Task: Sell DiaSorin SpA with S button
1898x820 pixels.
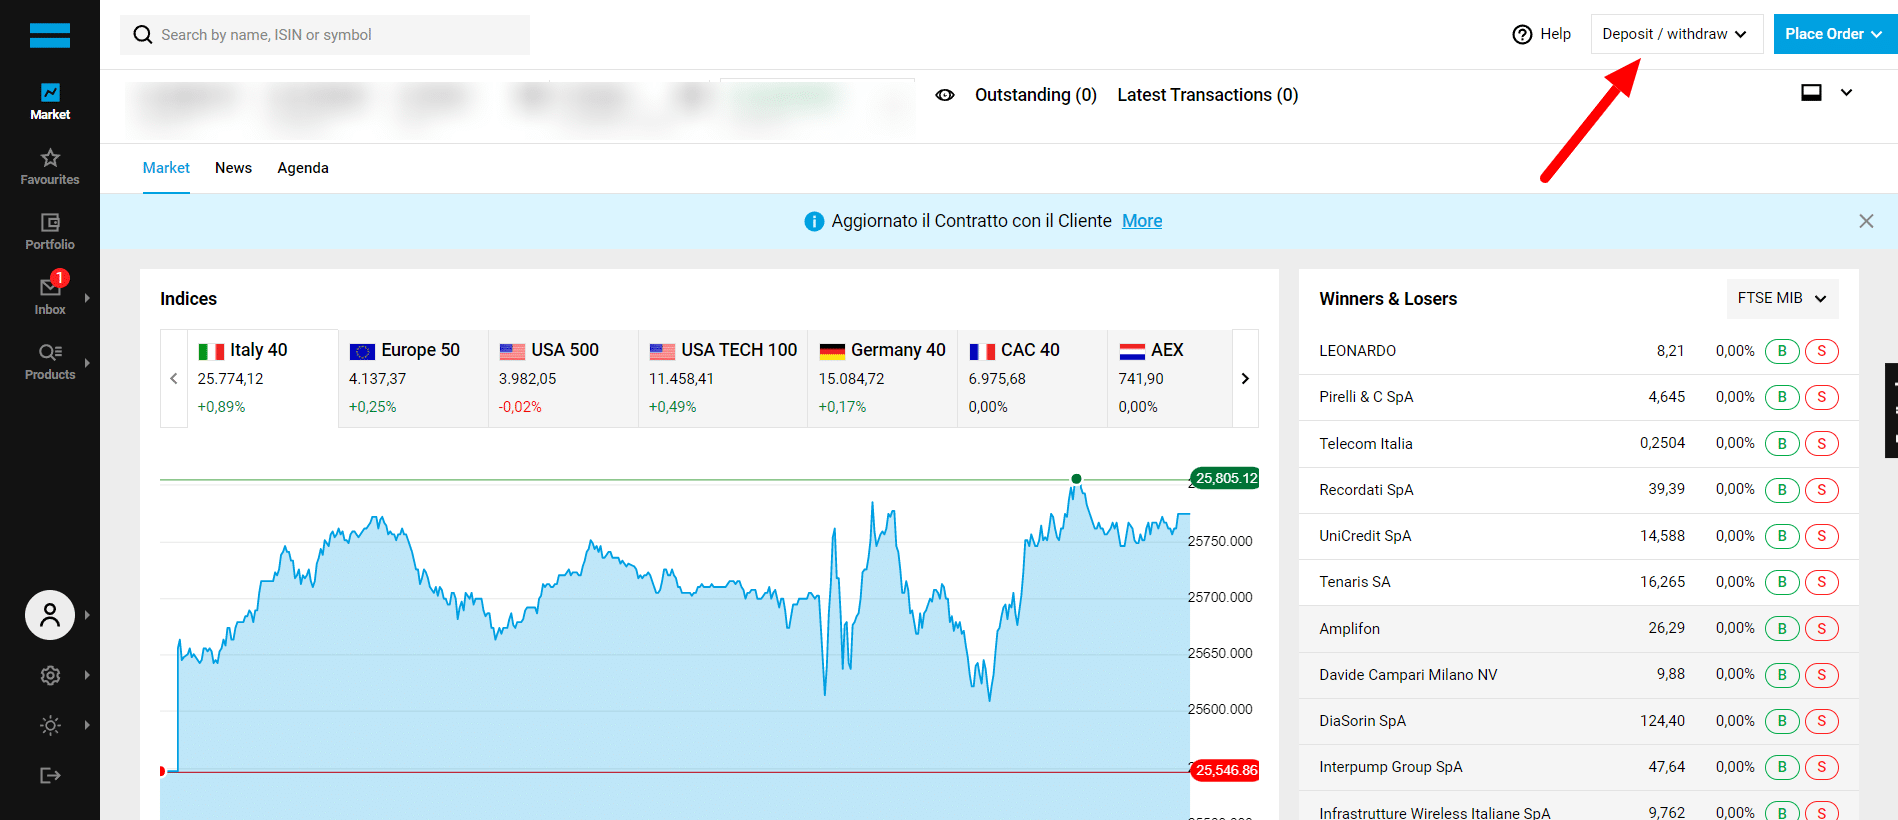Action: point(1822,721)
